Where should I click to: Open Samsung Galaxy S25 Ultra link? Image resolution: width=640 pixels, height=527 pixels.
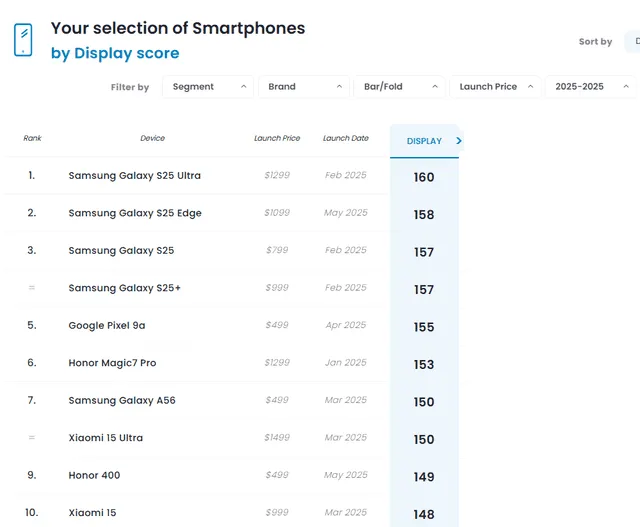[x=134, y=176]
